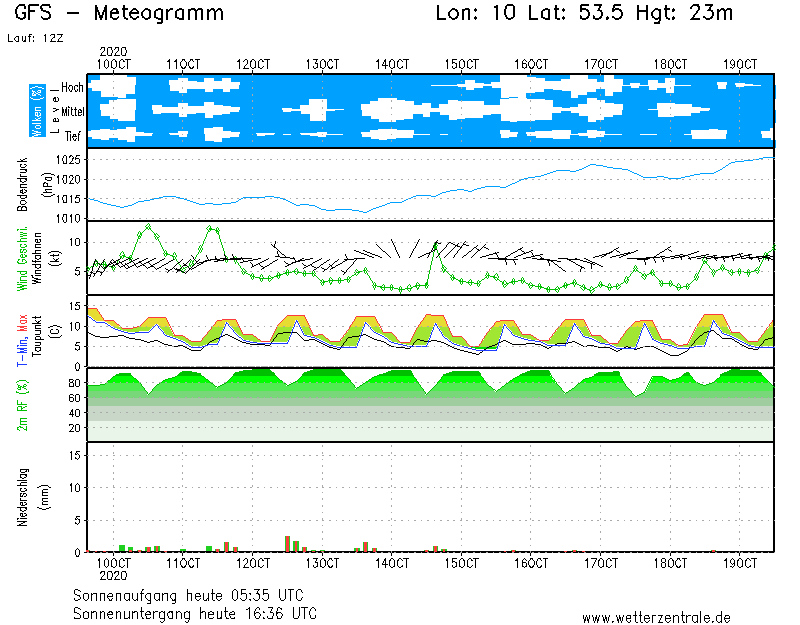Viewport: 800px width, 625px height.
Task: Click the 10 tick on the wind axis
Action: (75, 242)
